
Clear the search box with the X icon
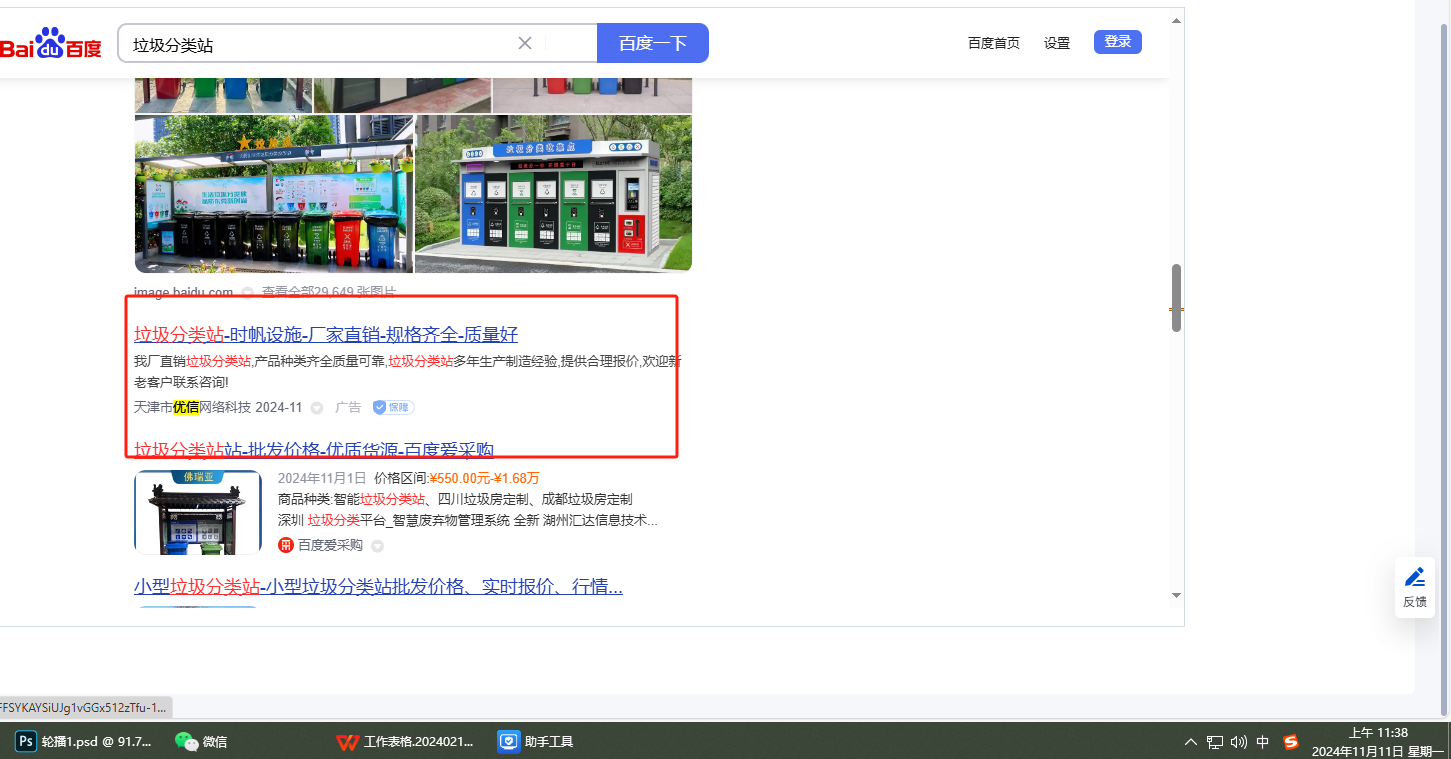(x=525, y=43)
